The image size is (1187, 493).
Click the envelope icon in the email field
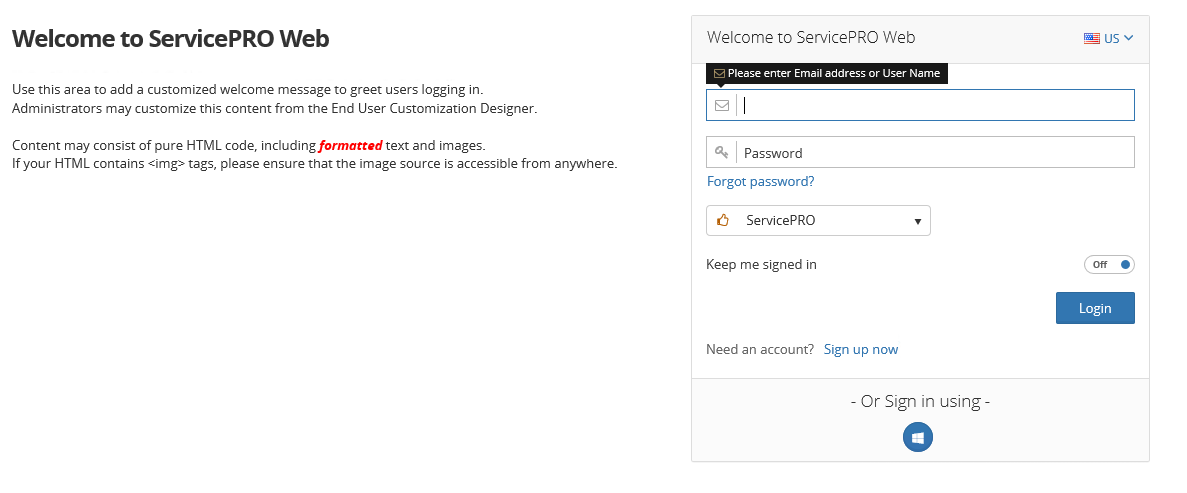(x=721, y=105)
